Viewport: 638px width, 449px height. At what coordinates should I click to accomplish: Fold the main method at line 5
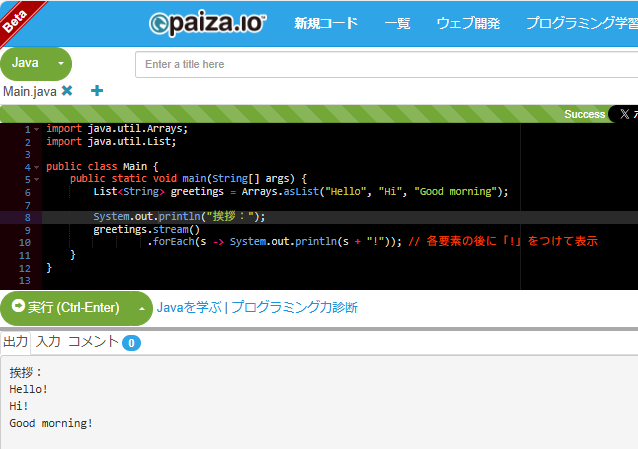click(x=37, y=179)
